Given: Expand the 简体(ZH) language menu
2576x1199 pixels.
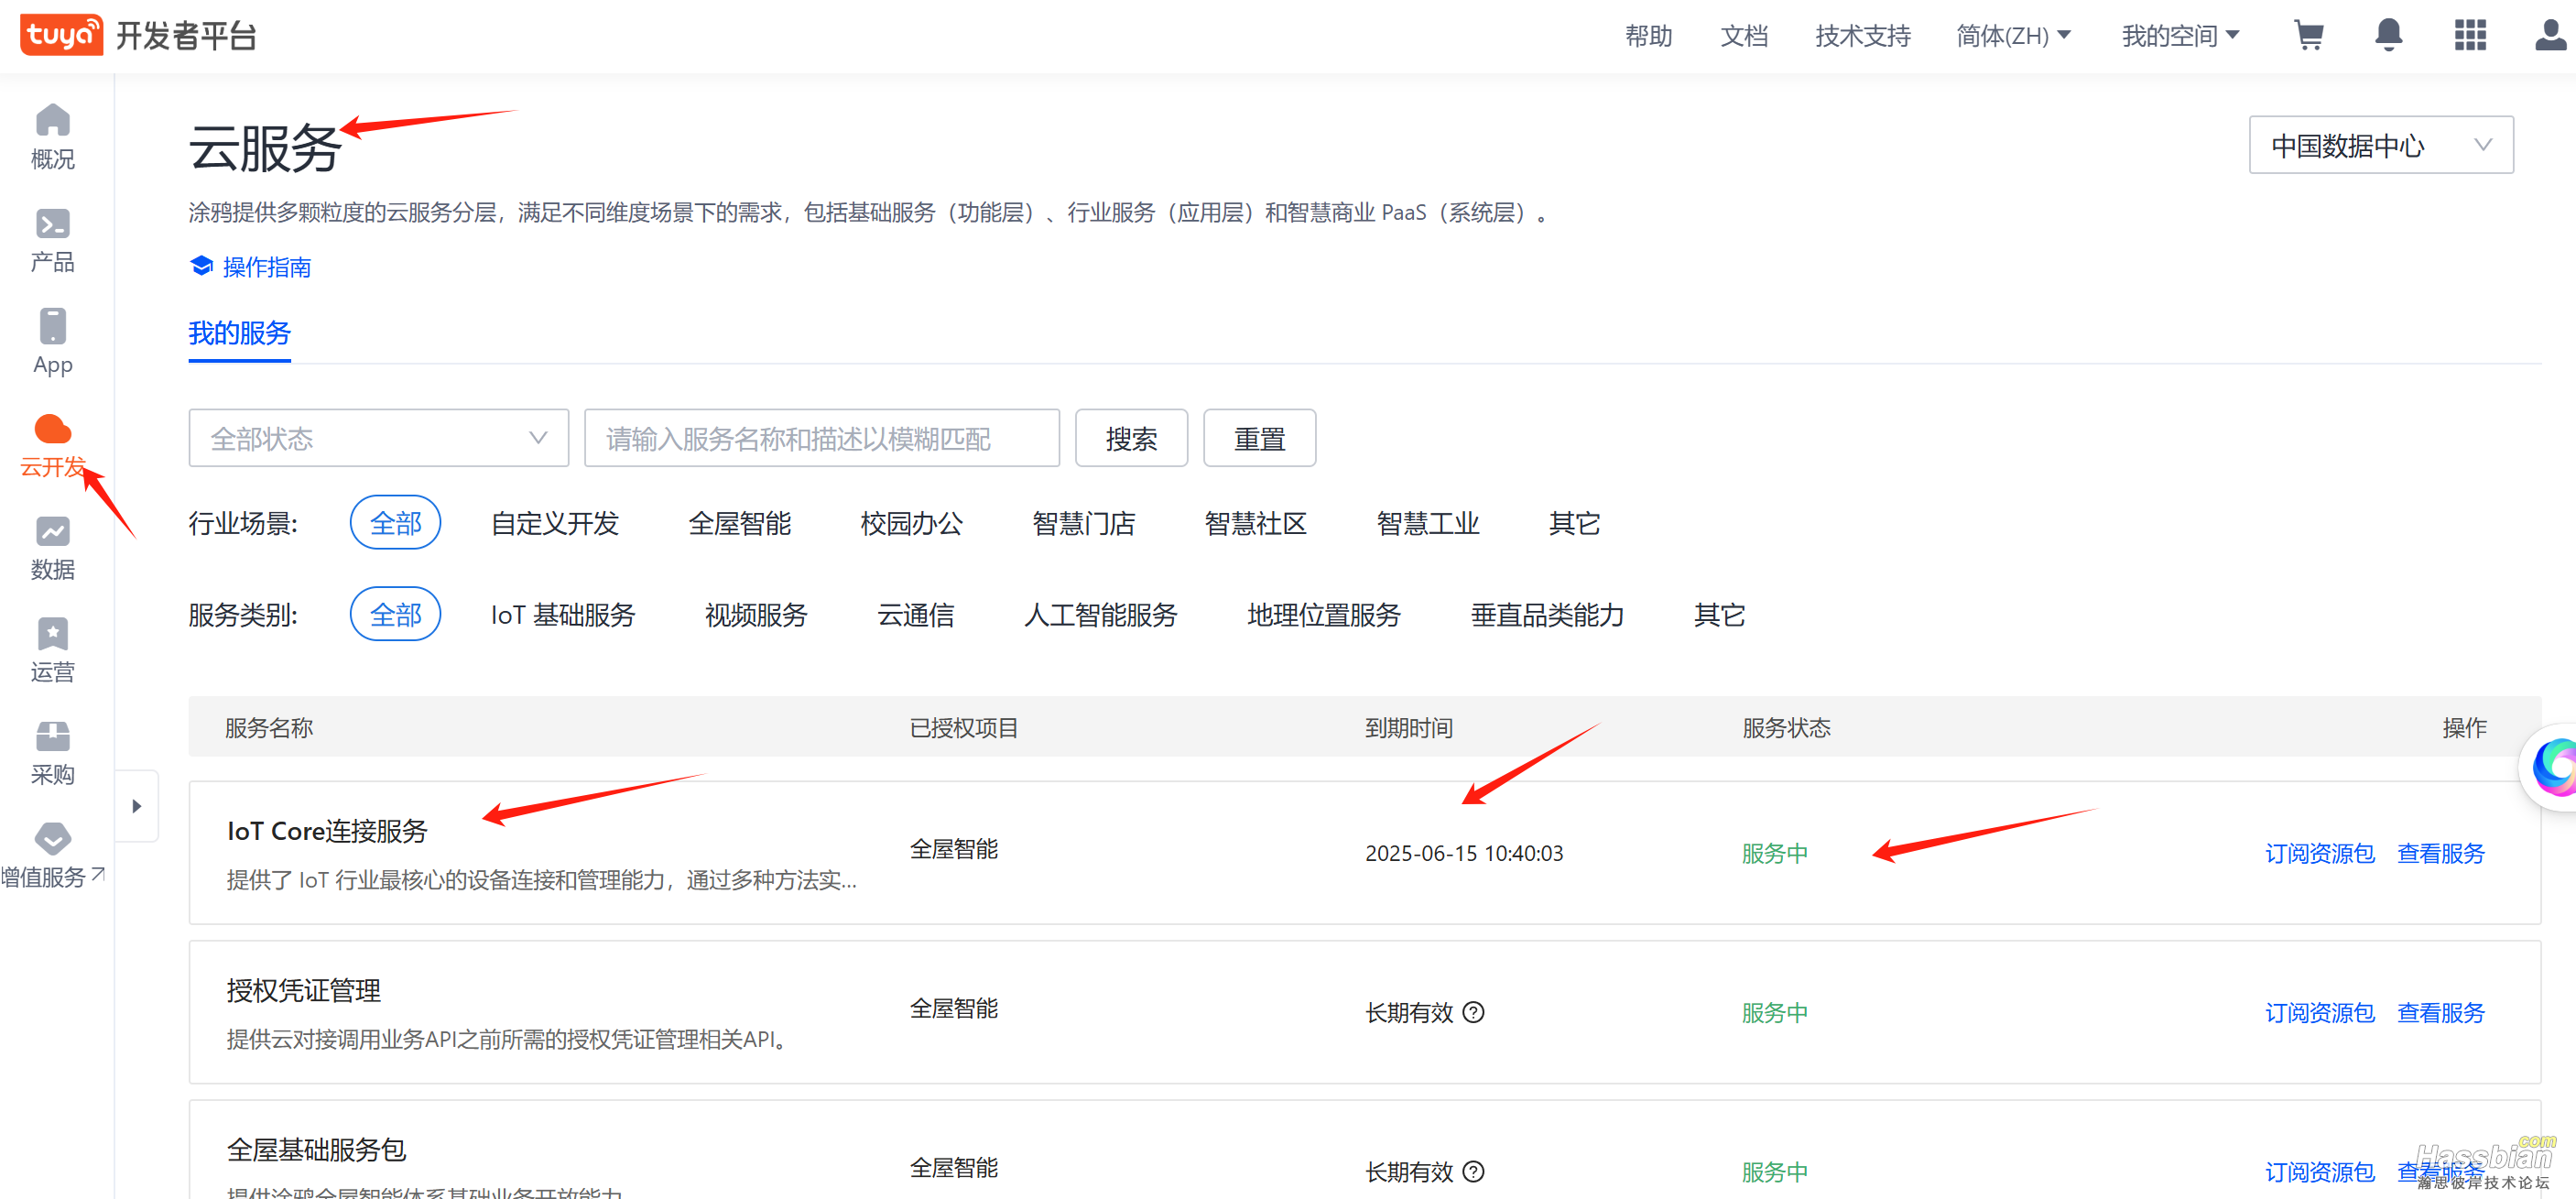Looking at the screenshot, I should 2013,36.
